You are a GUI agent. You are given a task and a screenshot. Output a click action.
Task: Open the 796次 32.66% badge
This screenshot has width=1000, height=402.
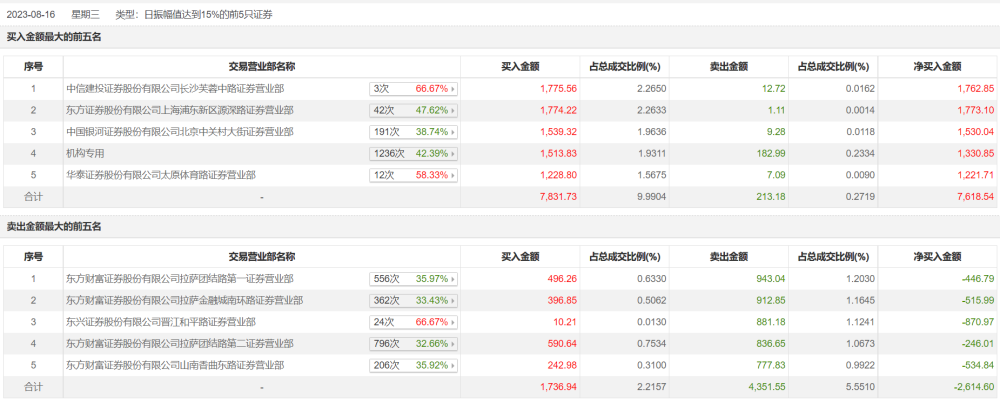413,343
